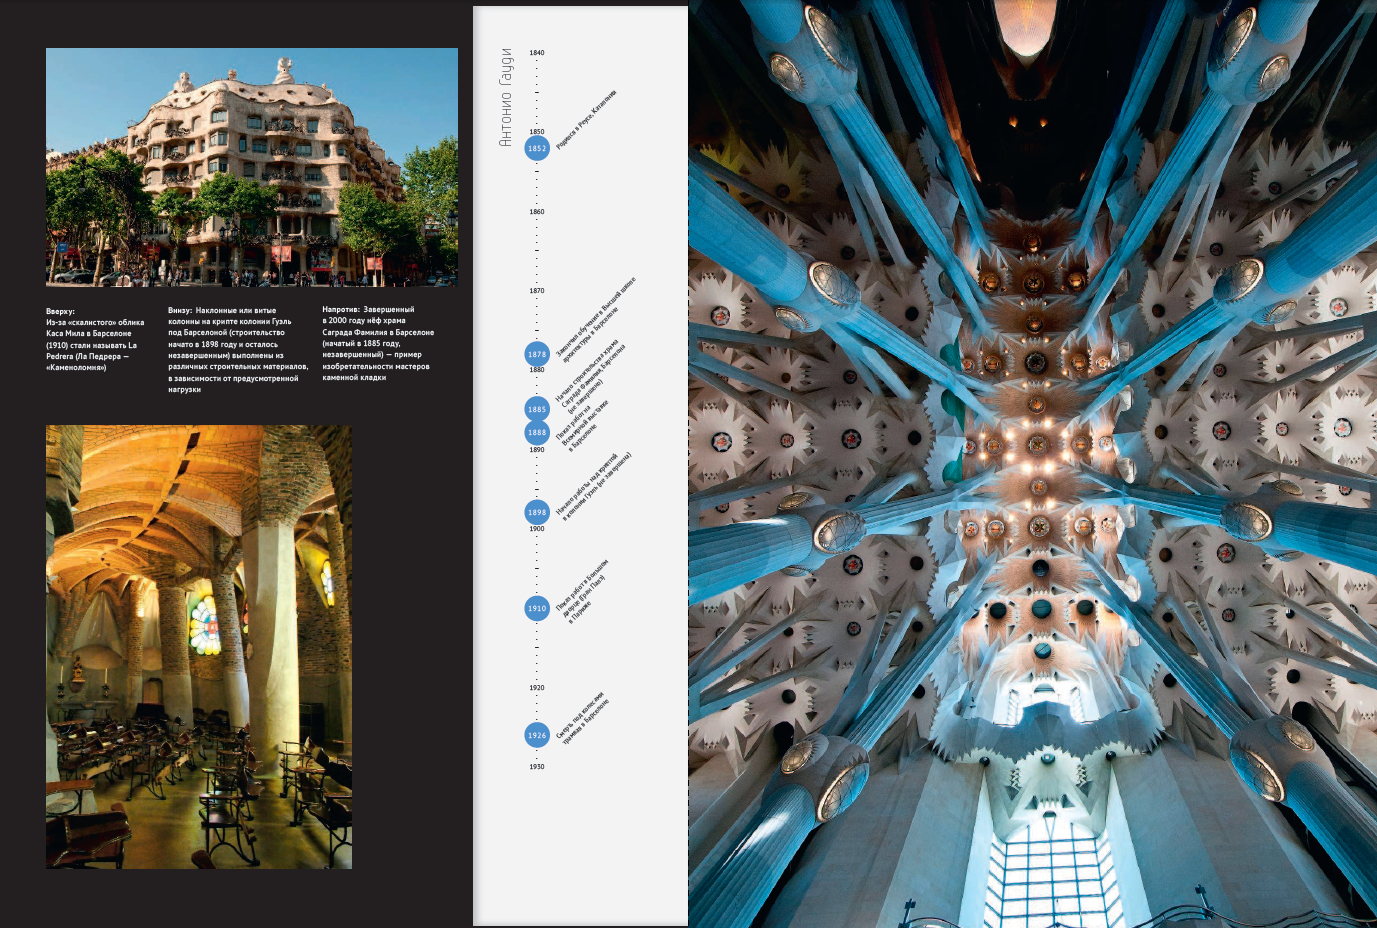Viewport: 1377px width, 928px height.
Task: Click the 'Напротив:' caption text block
Action: click(378, 343)
